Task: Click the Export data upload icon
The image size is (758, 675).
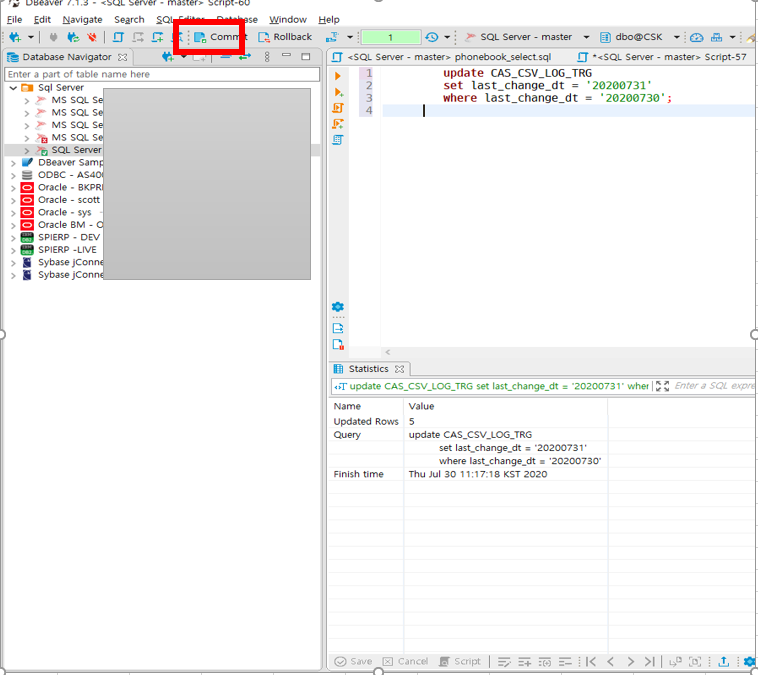Action: click(724, 661)
